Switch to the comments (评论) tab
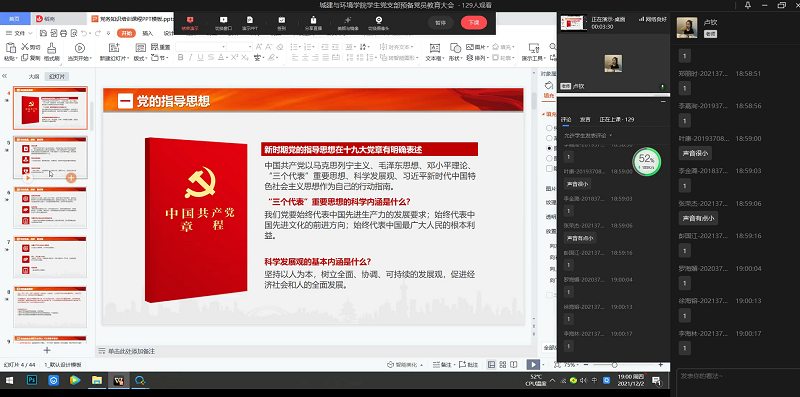 566,119
